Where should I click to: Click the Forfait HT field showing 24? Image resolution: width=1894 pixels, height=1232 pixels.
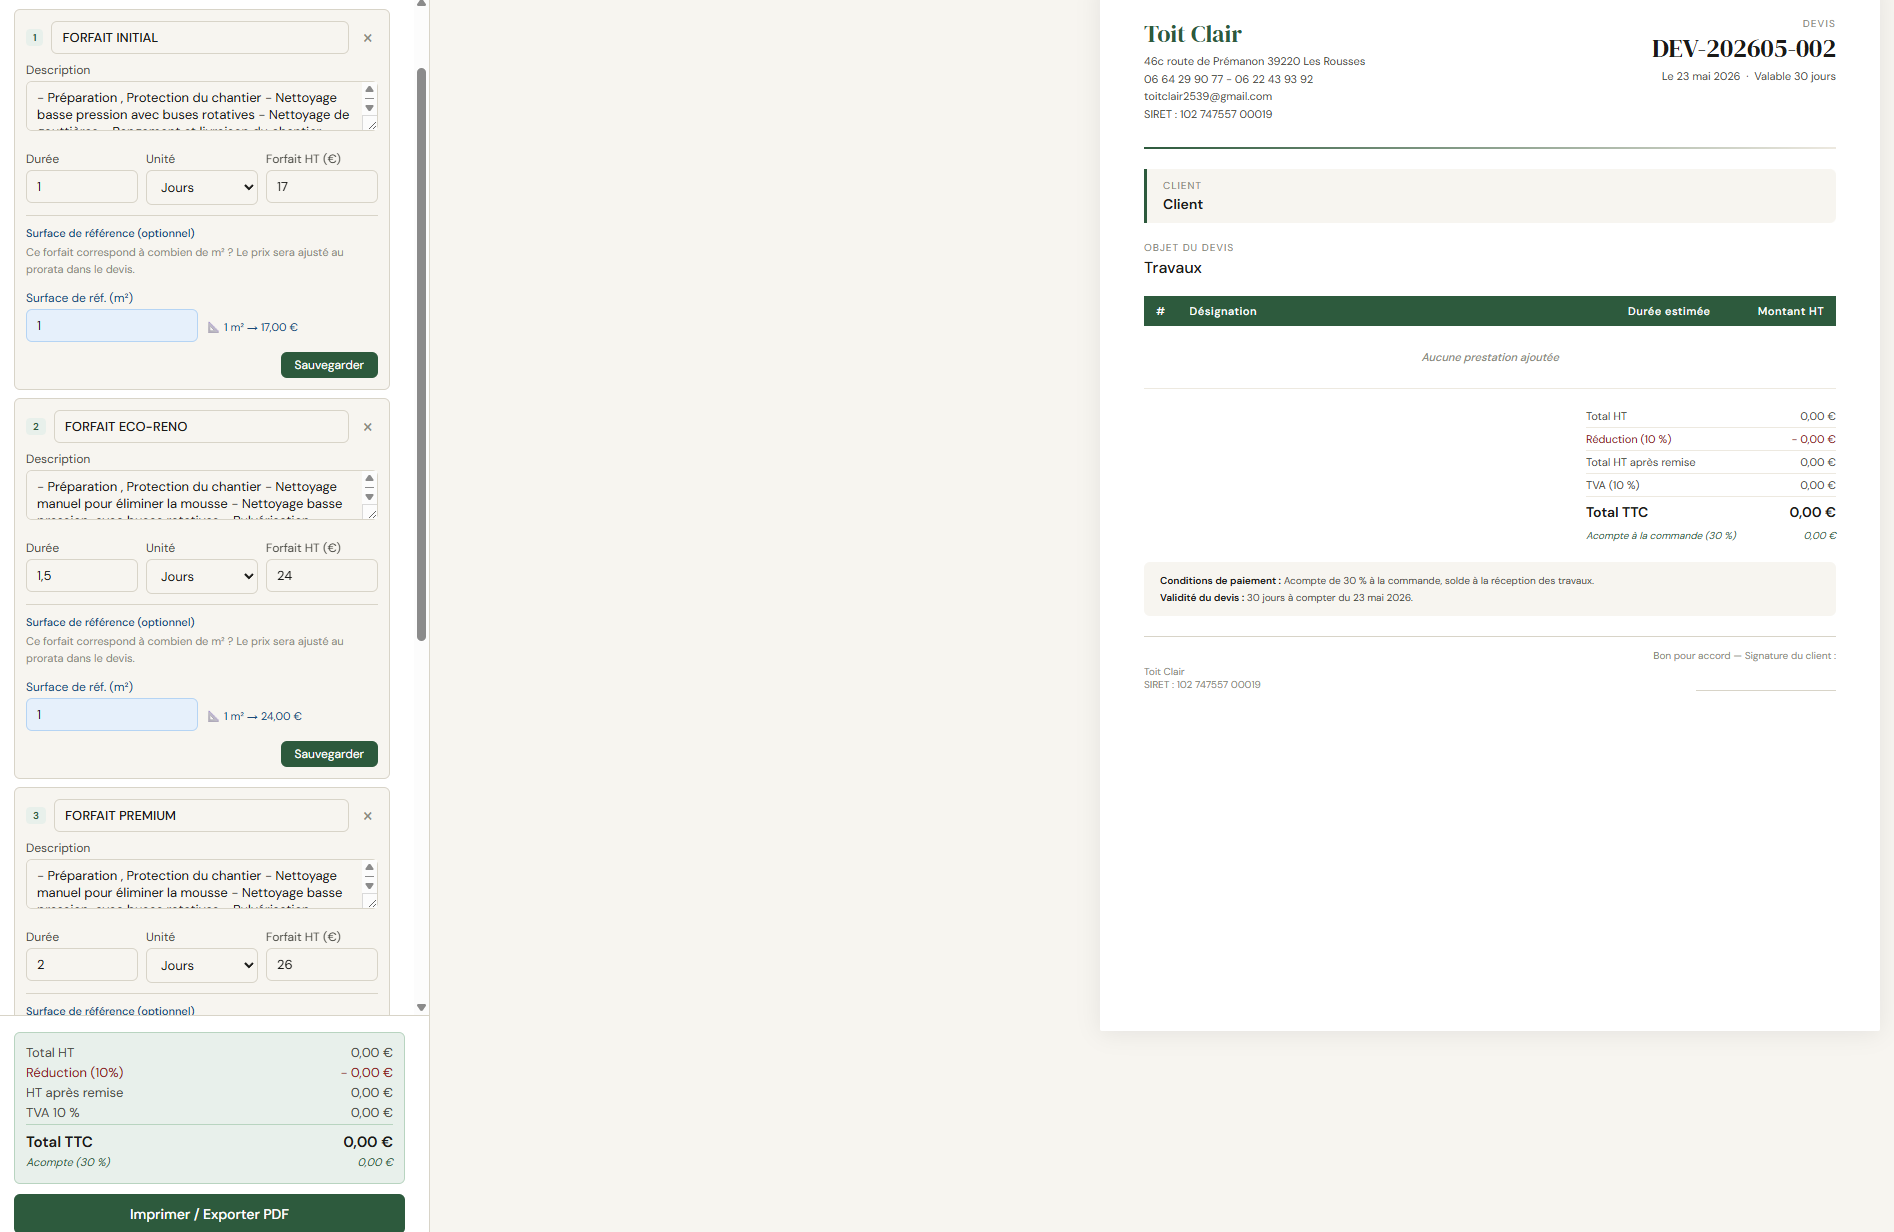click(x=322, y=575)
